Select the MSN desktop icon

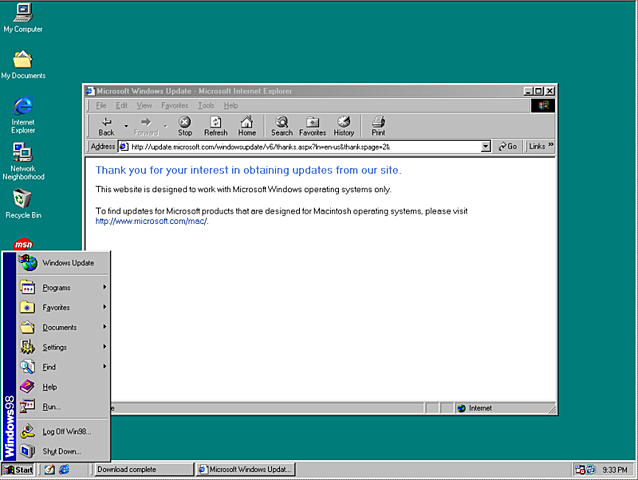[x=23, y=244]
